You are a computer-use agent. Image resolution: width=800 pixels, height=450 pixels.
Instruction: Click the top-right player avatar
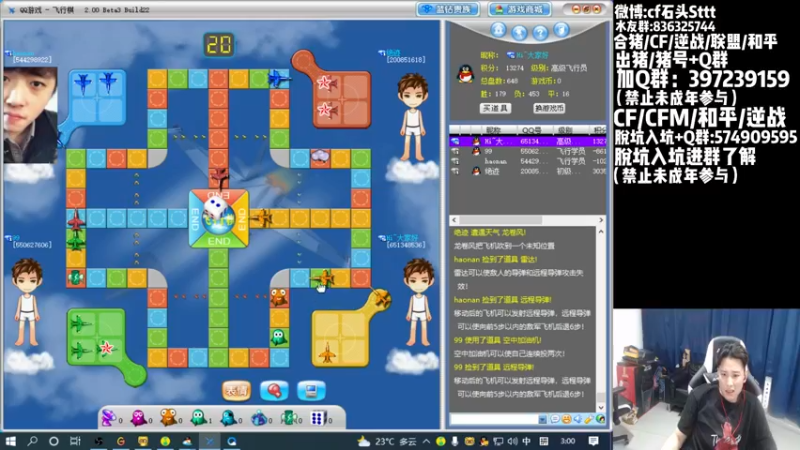pyautogui.click(x=413, y=118)
